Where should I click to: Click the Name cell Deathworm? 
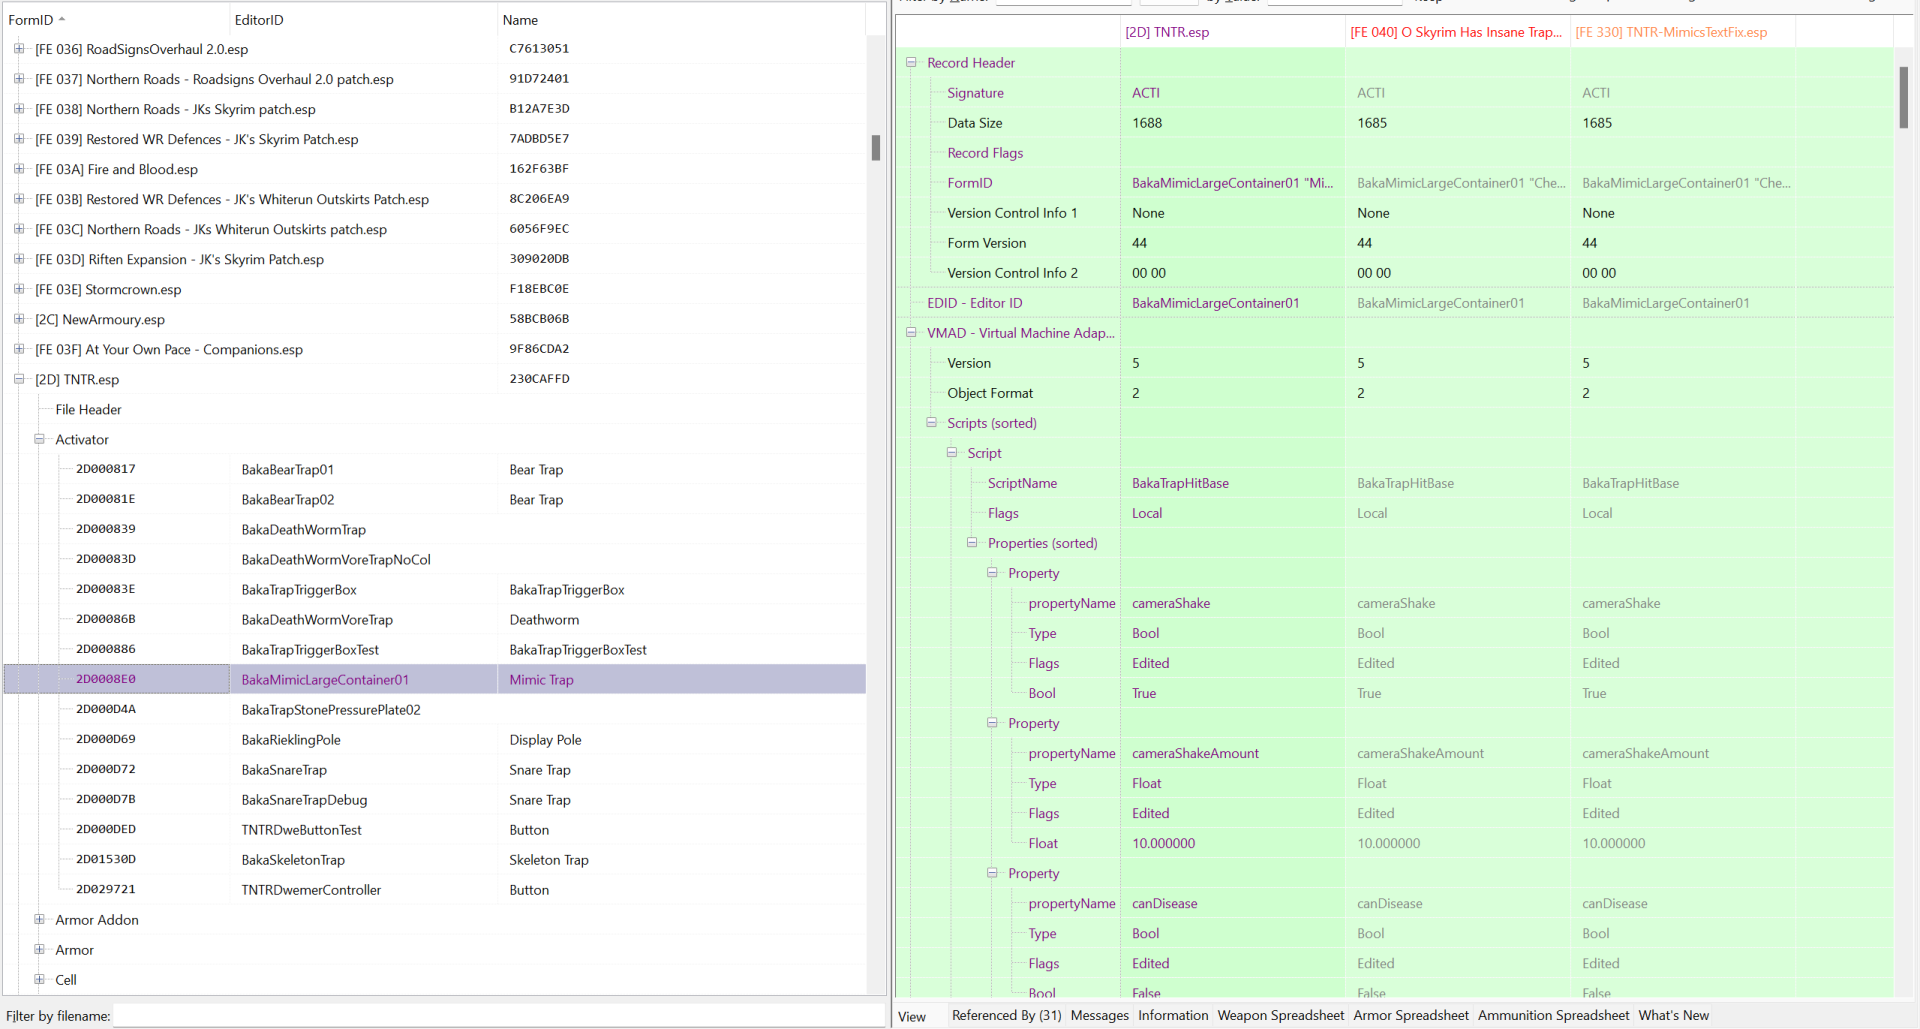pos(544,620)
